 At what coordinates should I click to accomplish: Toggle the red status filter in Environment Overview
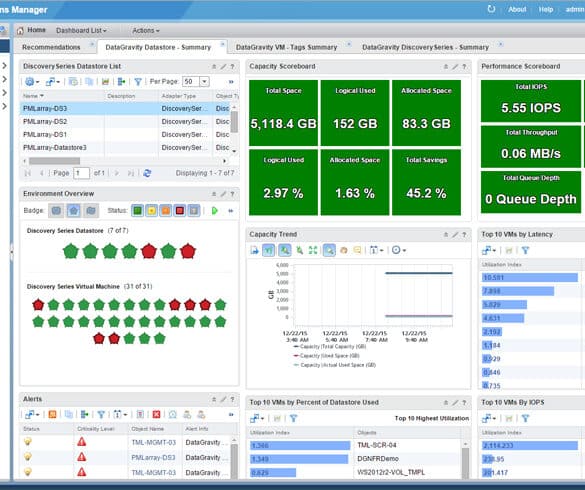click(x=180, y=210)
